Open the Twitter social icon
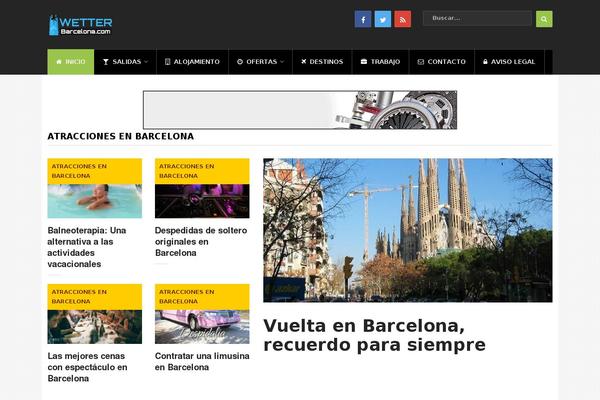Screen dimensions: 600x400 [383, 19]
